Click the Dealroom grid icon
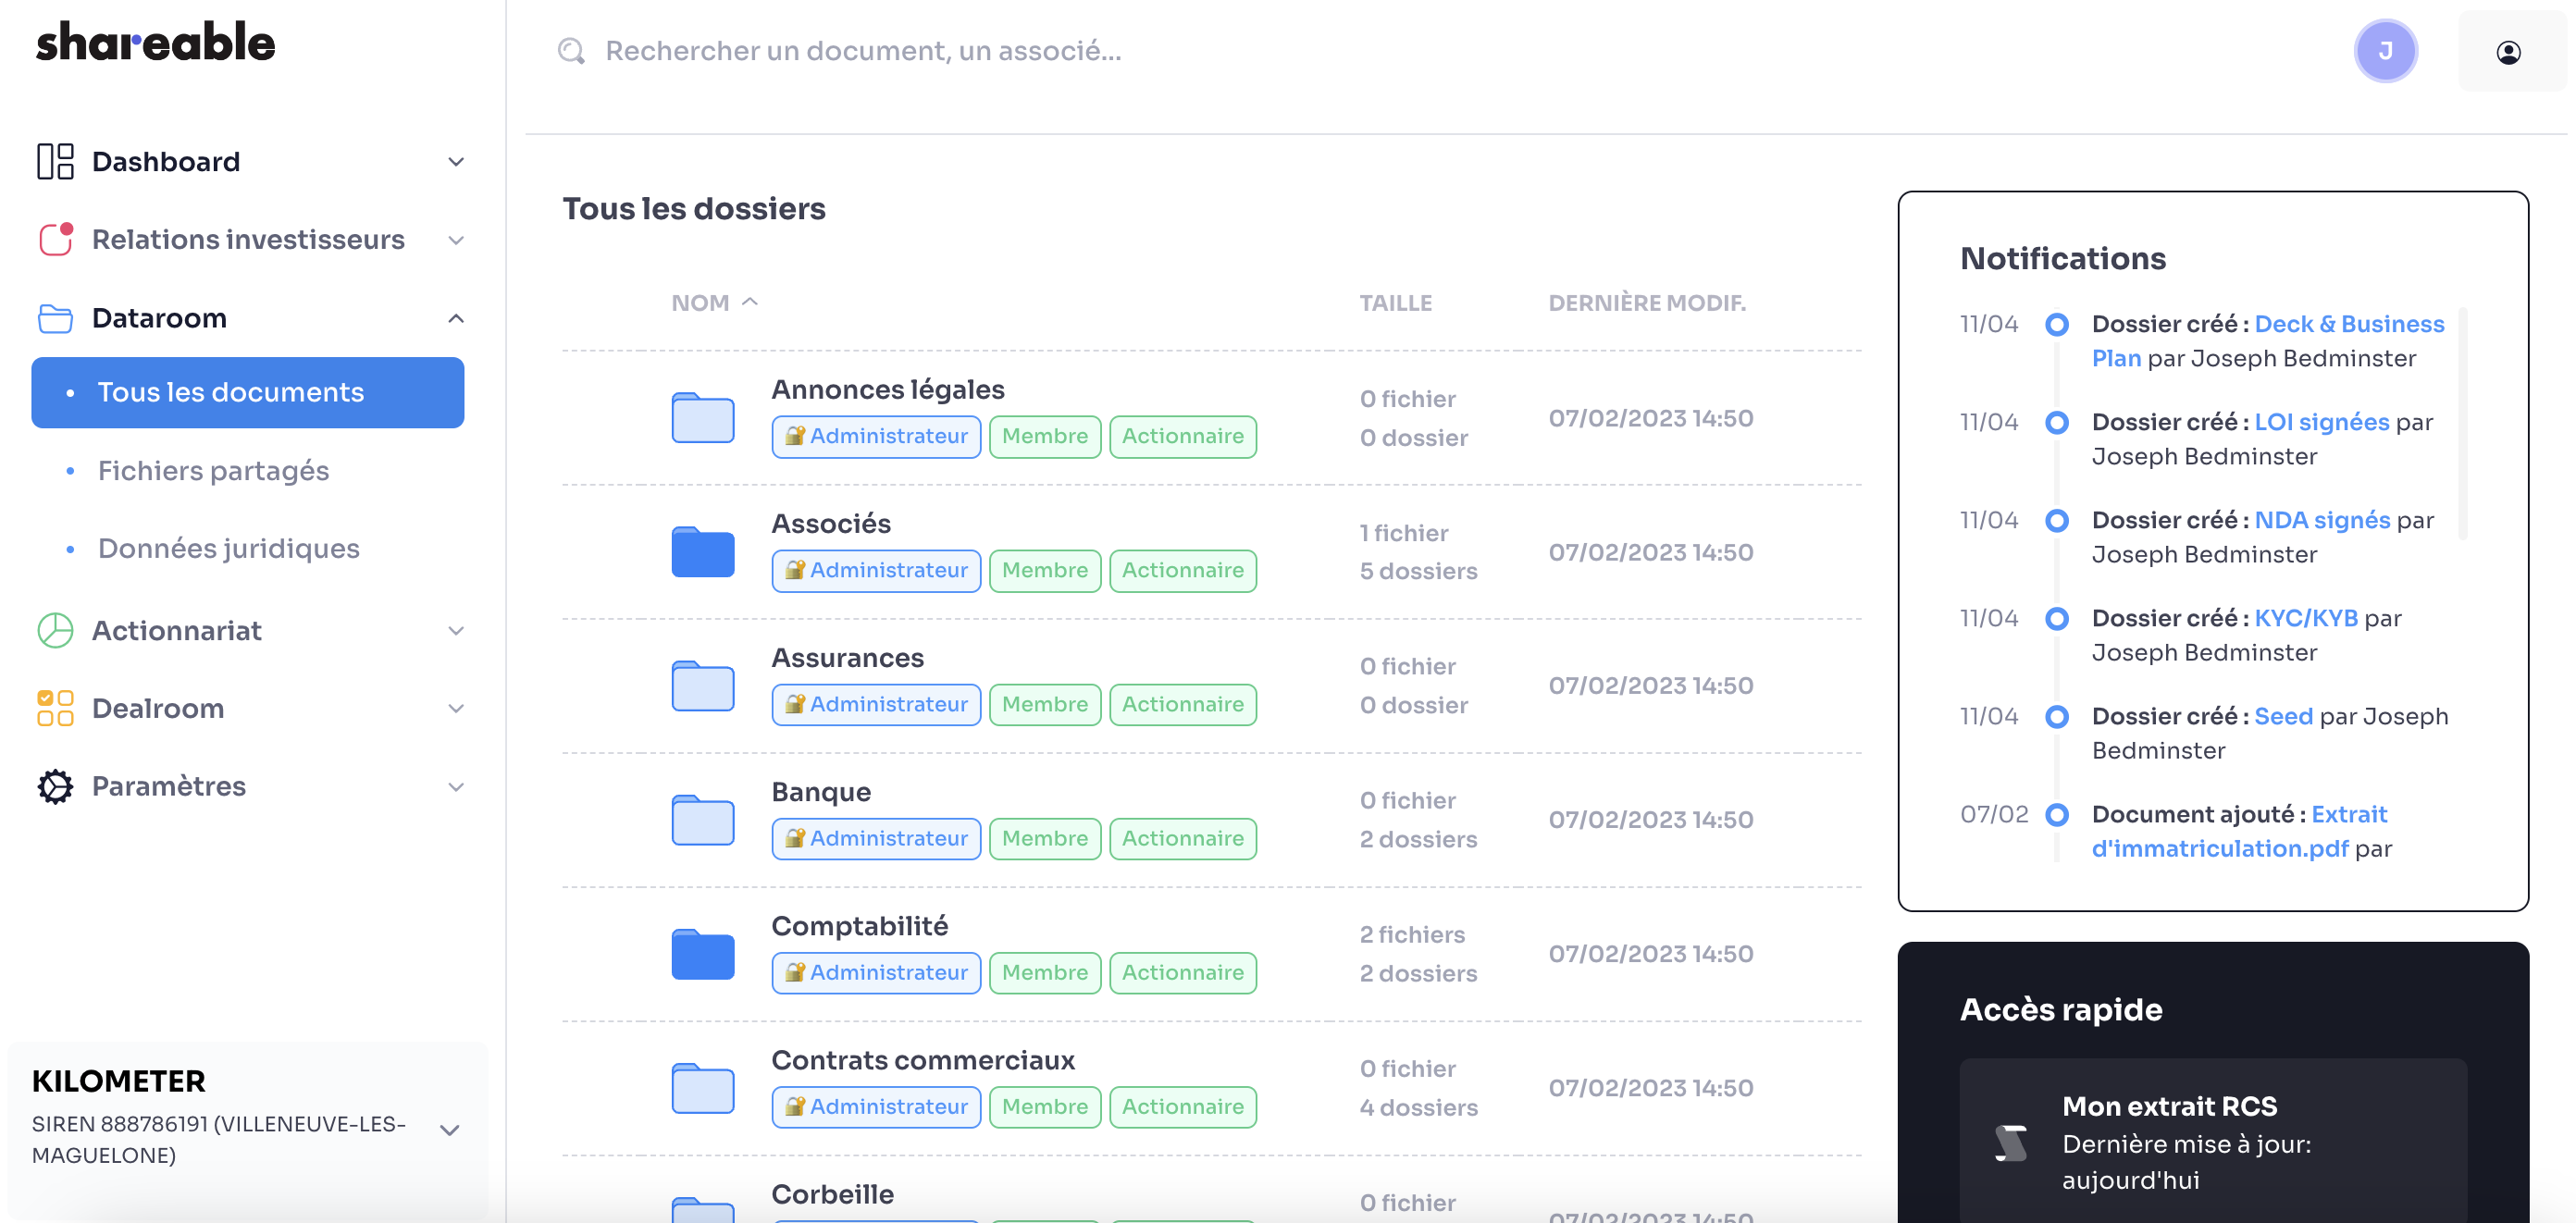 (x=55, y=708)
